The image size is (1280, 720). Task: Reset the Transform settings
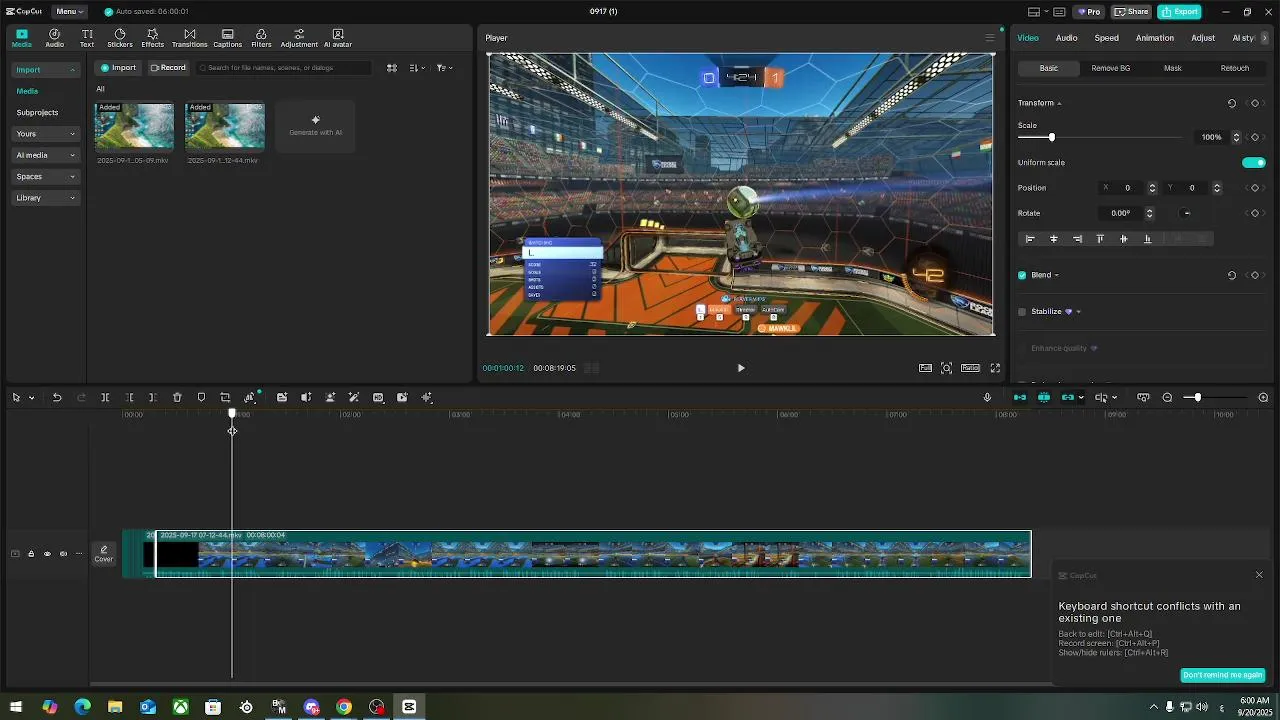(x=1232, y=103)
